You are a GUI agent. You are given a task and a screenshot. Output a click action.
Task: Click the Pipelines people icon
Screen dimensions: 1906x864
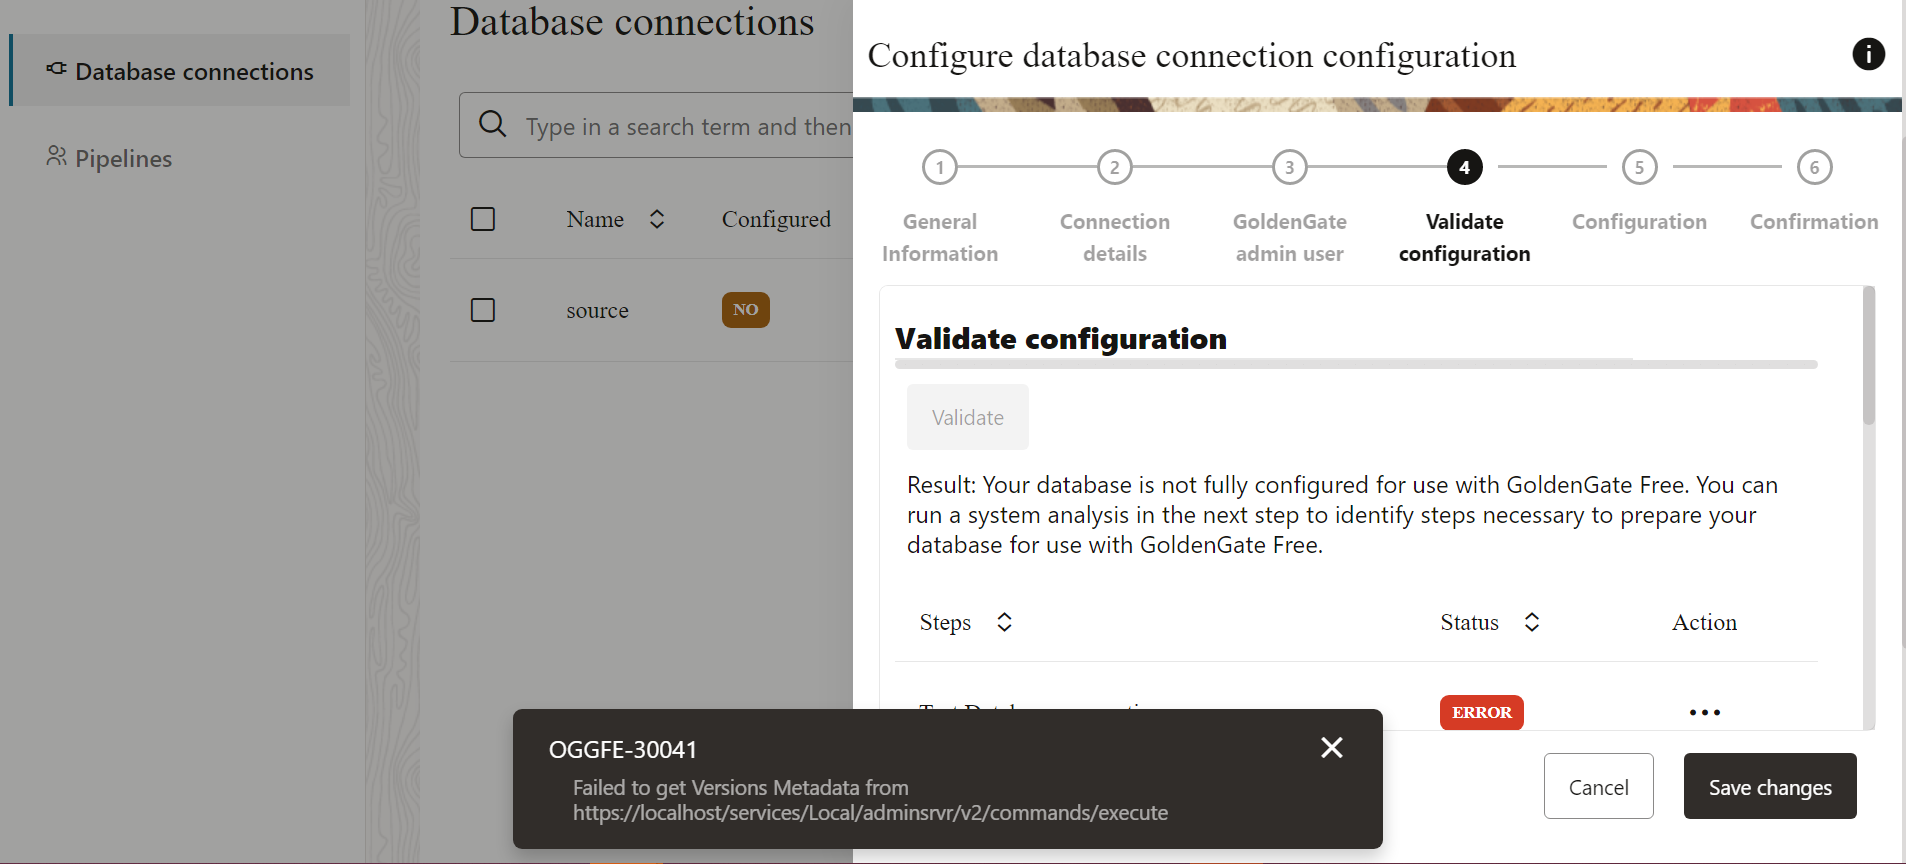click(x=56, y=156)
